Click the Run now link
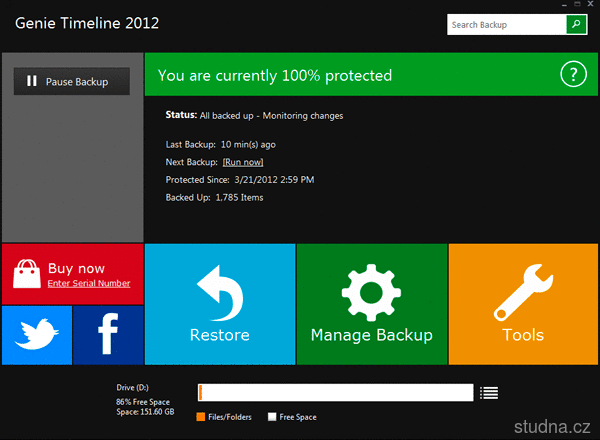The image size is (600, 440). [243, 161]
